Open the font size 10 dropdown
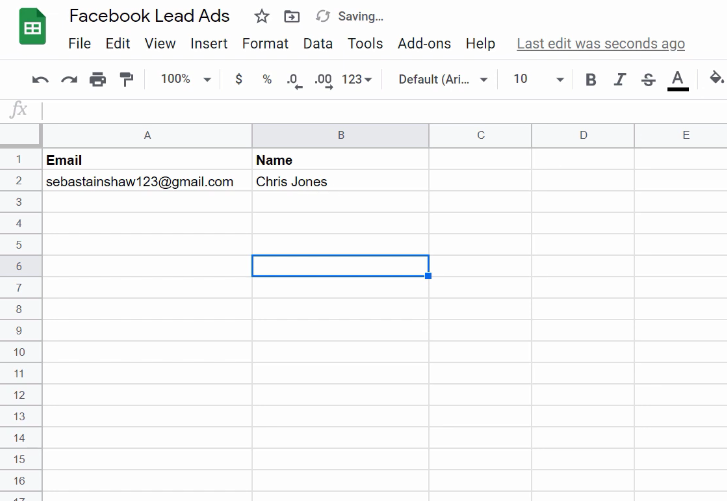 click(x=538, y=79)
